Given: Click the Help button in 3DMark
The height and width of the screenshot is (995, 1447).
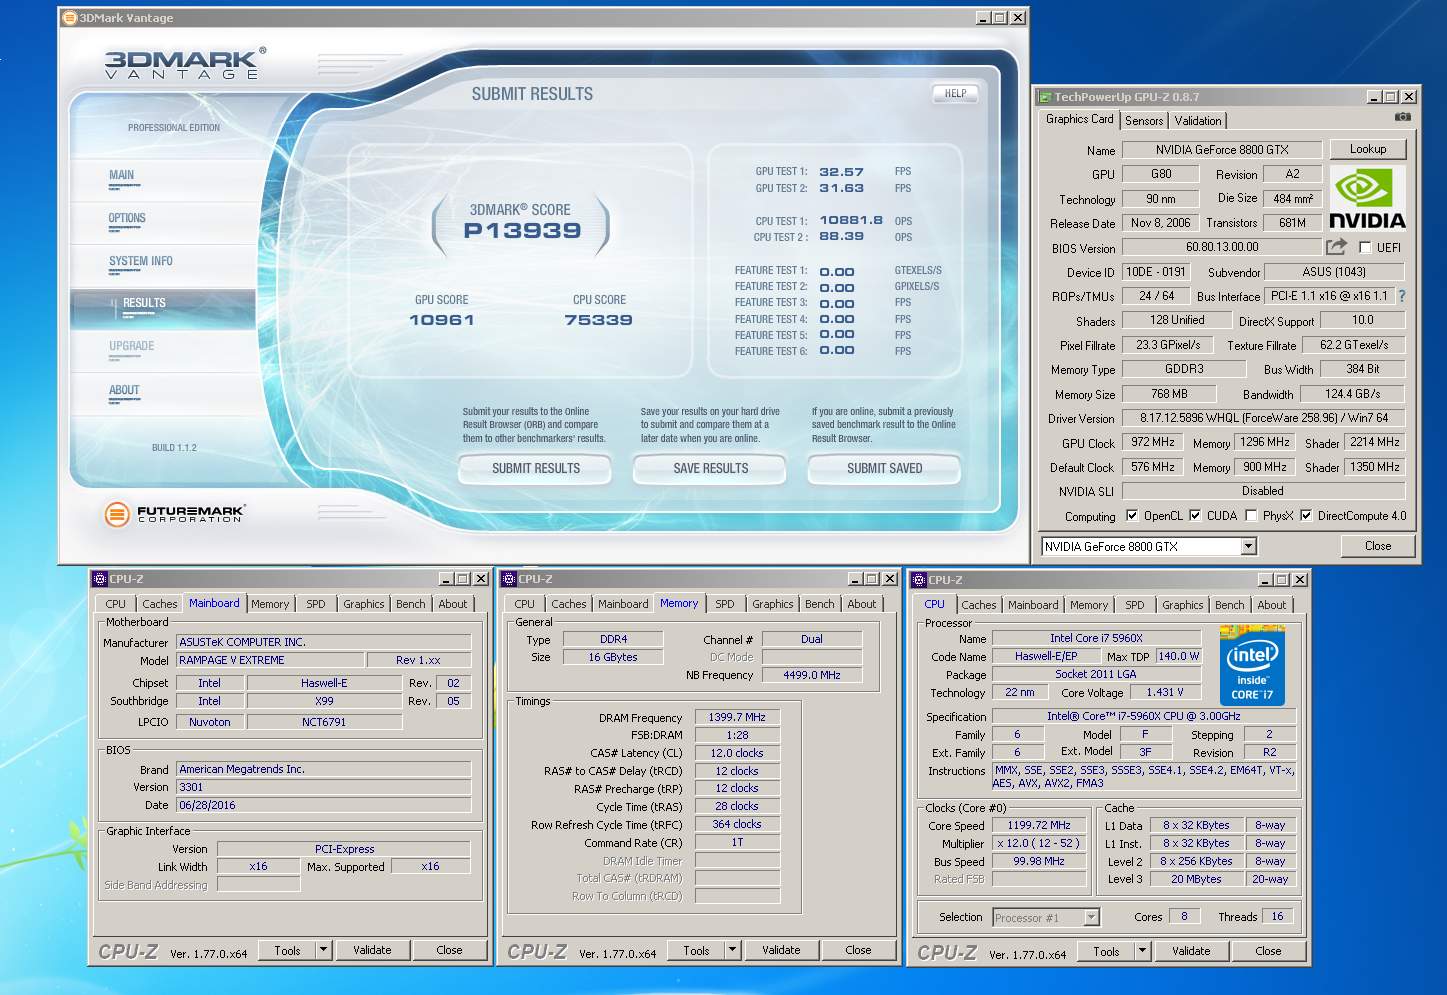Looking at the screenshot, I should pos(955,93).
